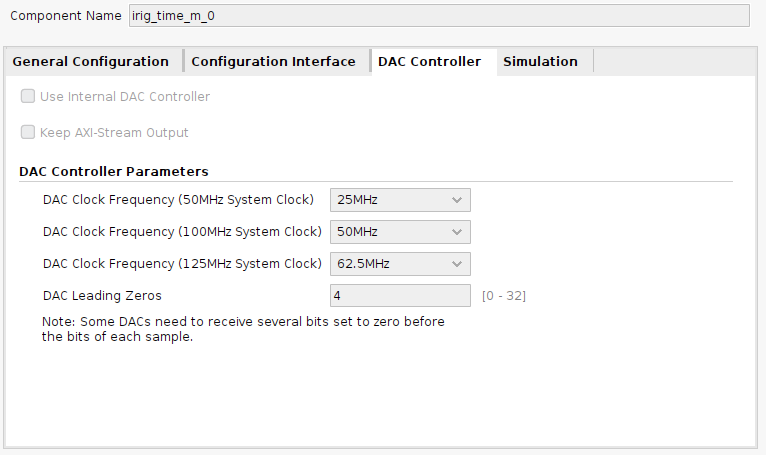Click the DAC Controller Parameters heading

[114, 172]
